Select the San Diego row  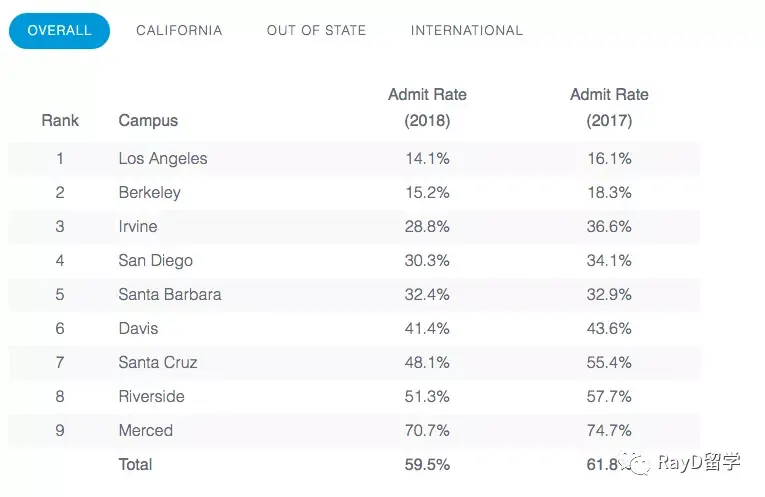coord(354,260)
